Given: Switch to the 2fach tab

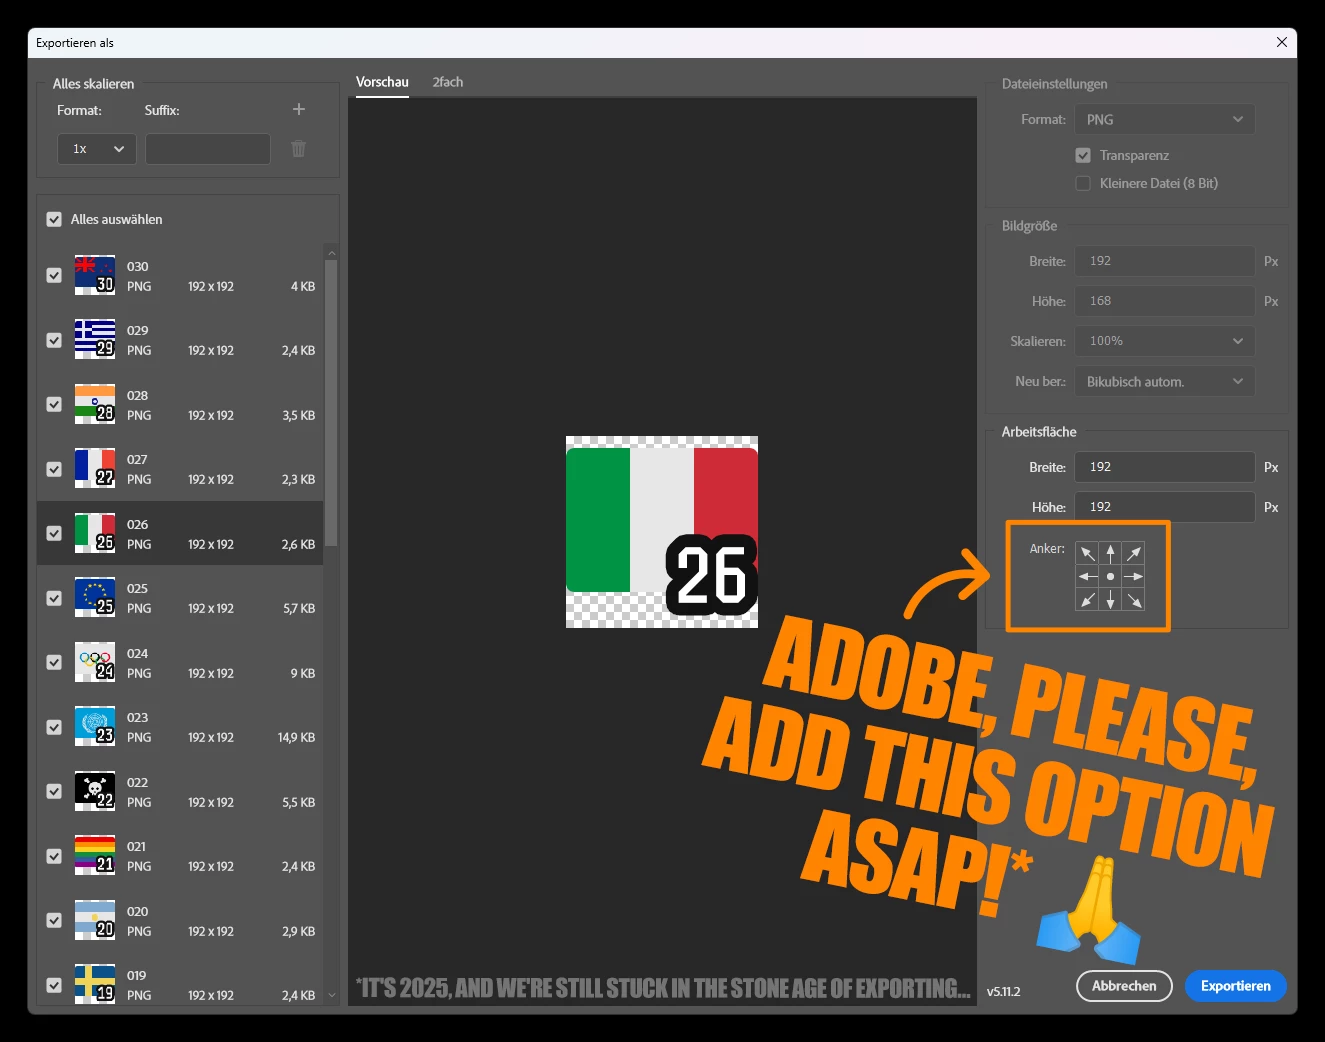Looking at the screenshot, I should (x=448, y=82).
